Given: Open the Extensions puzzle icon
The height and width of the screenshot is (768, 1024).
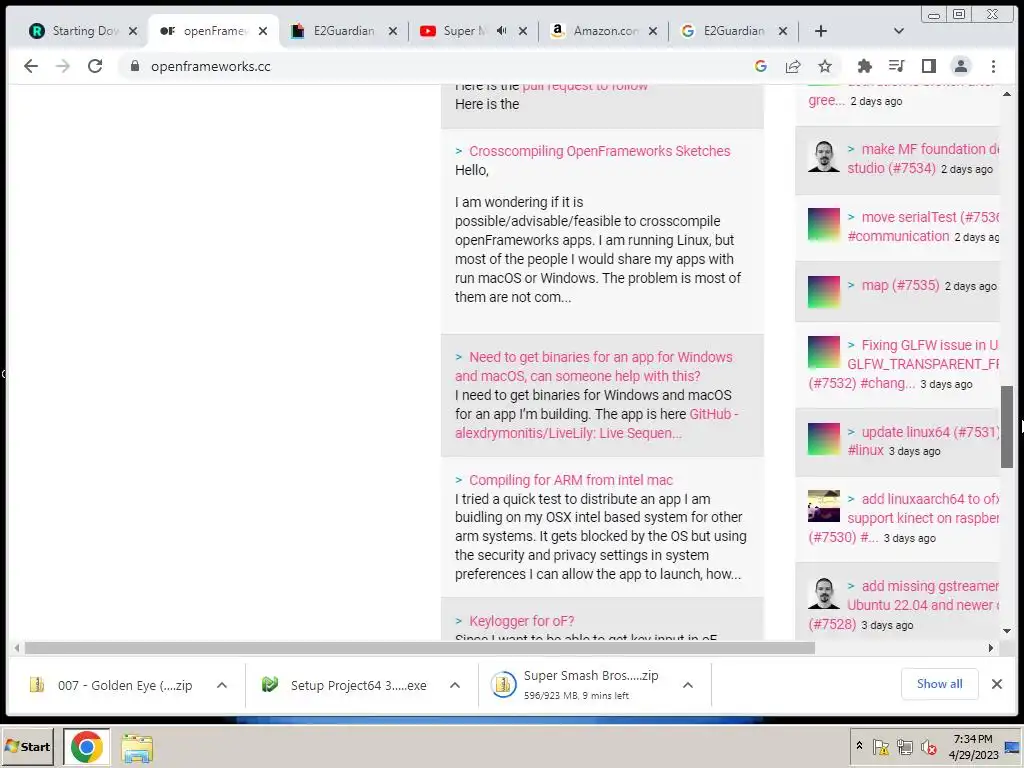Looking at the screenshot, I should click(865, 66).
